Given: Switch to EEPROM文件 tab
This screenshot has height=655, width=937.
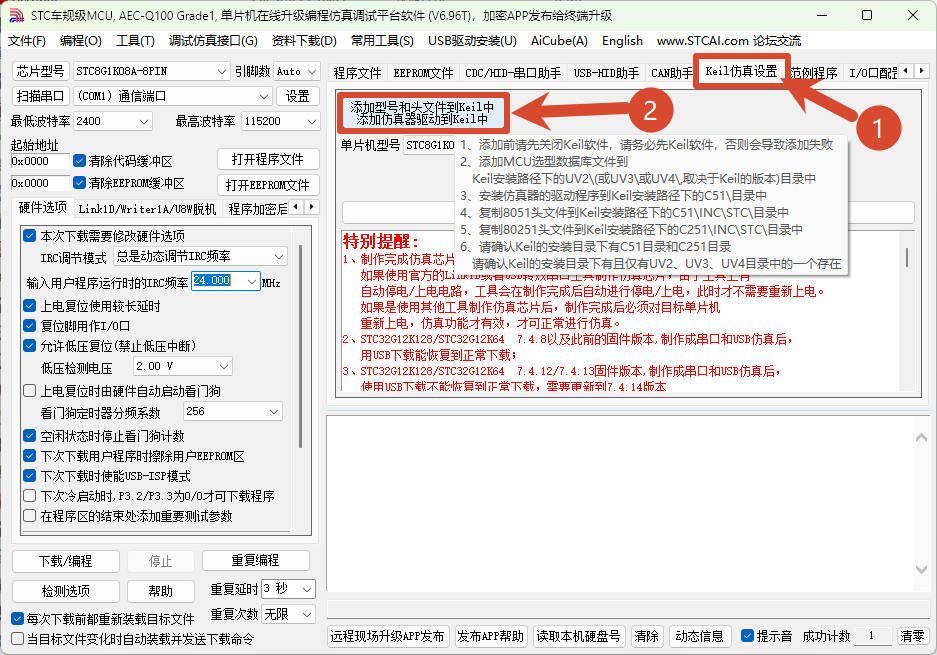Looking at the screenshot, I should [423, 73].
